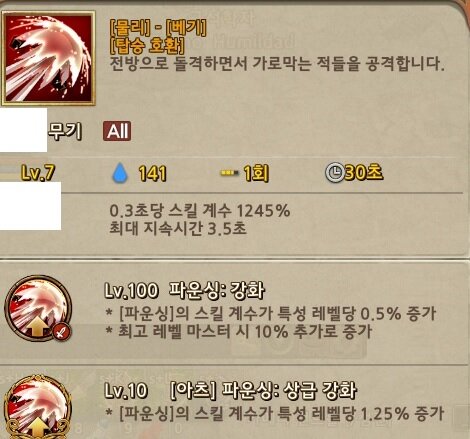The height and width of the screenshot is (439, 470).
Task: Click the up arrow on 파운싱: 강화 icon
Action: (x=37, y=327)
